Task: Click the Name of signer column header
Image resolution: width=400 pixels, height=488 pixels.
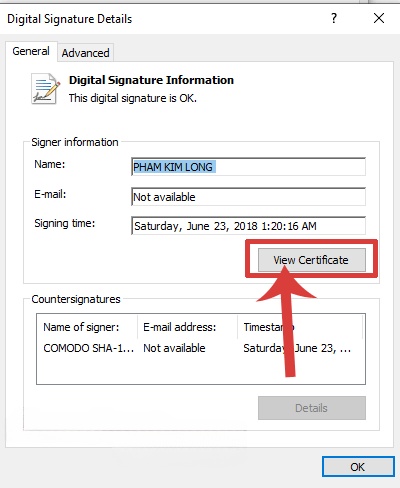Action: tap(87, 327)
